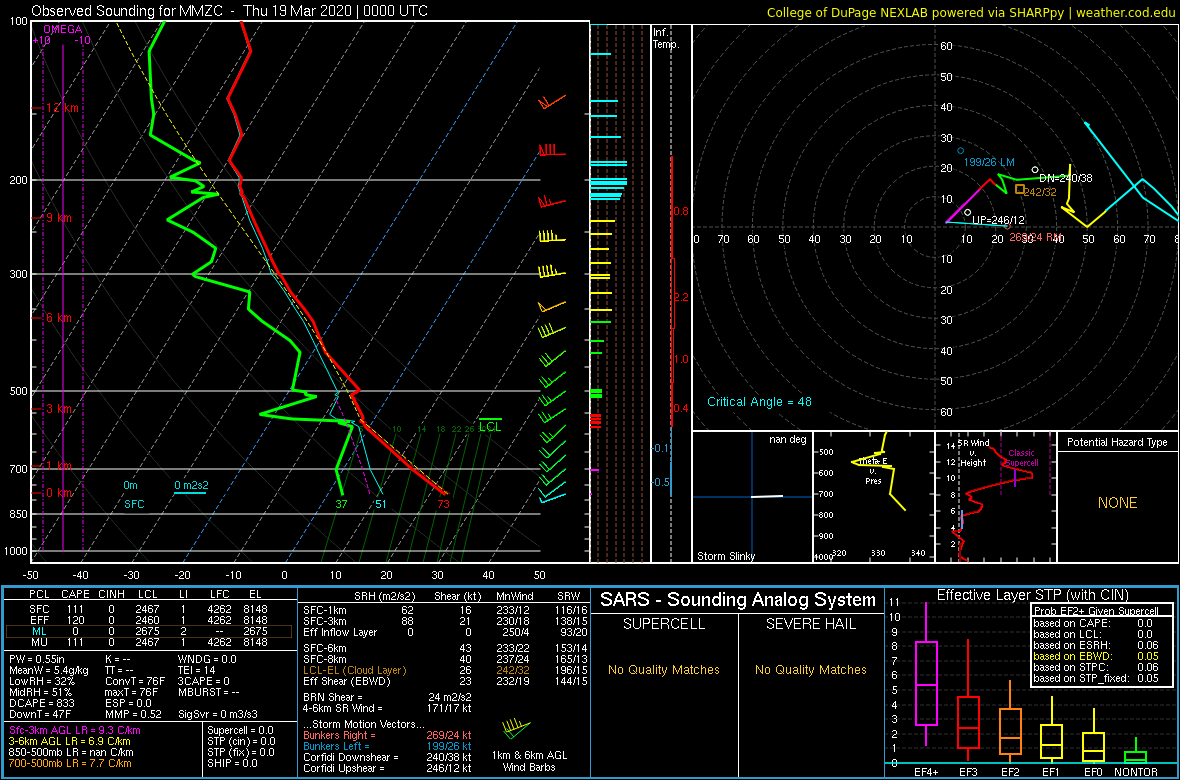Click the UP=246/12 hodograph label
1180x780 pixels.
click(999, 220)
